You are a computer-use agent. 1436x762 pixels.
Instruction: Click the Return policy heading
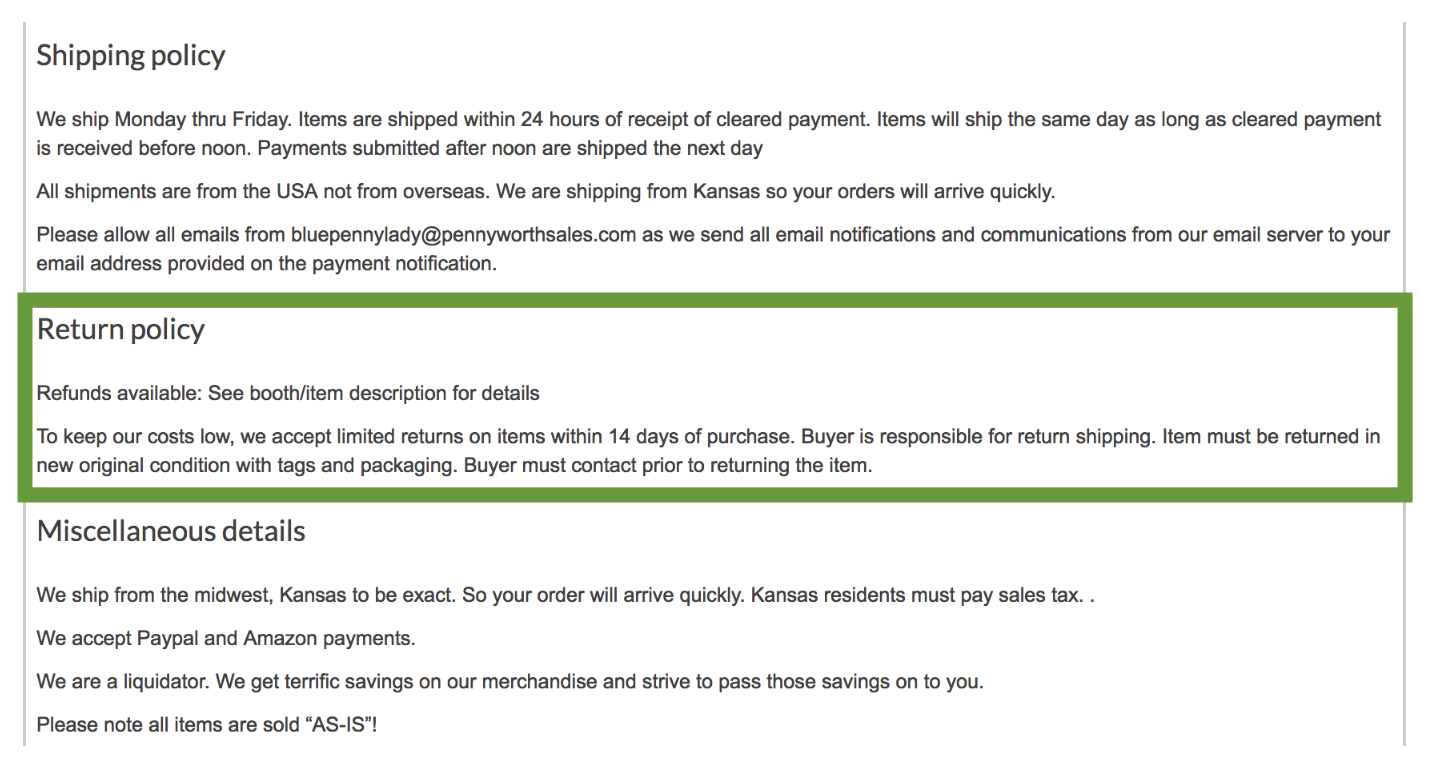121,330
